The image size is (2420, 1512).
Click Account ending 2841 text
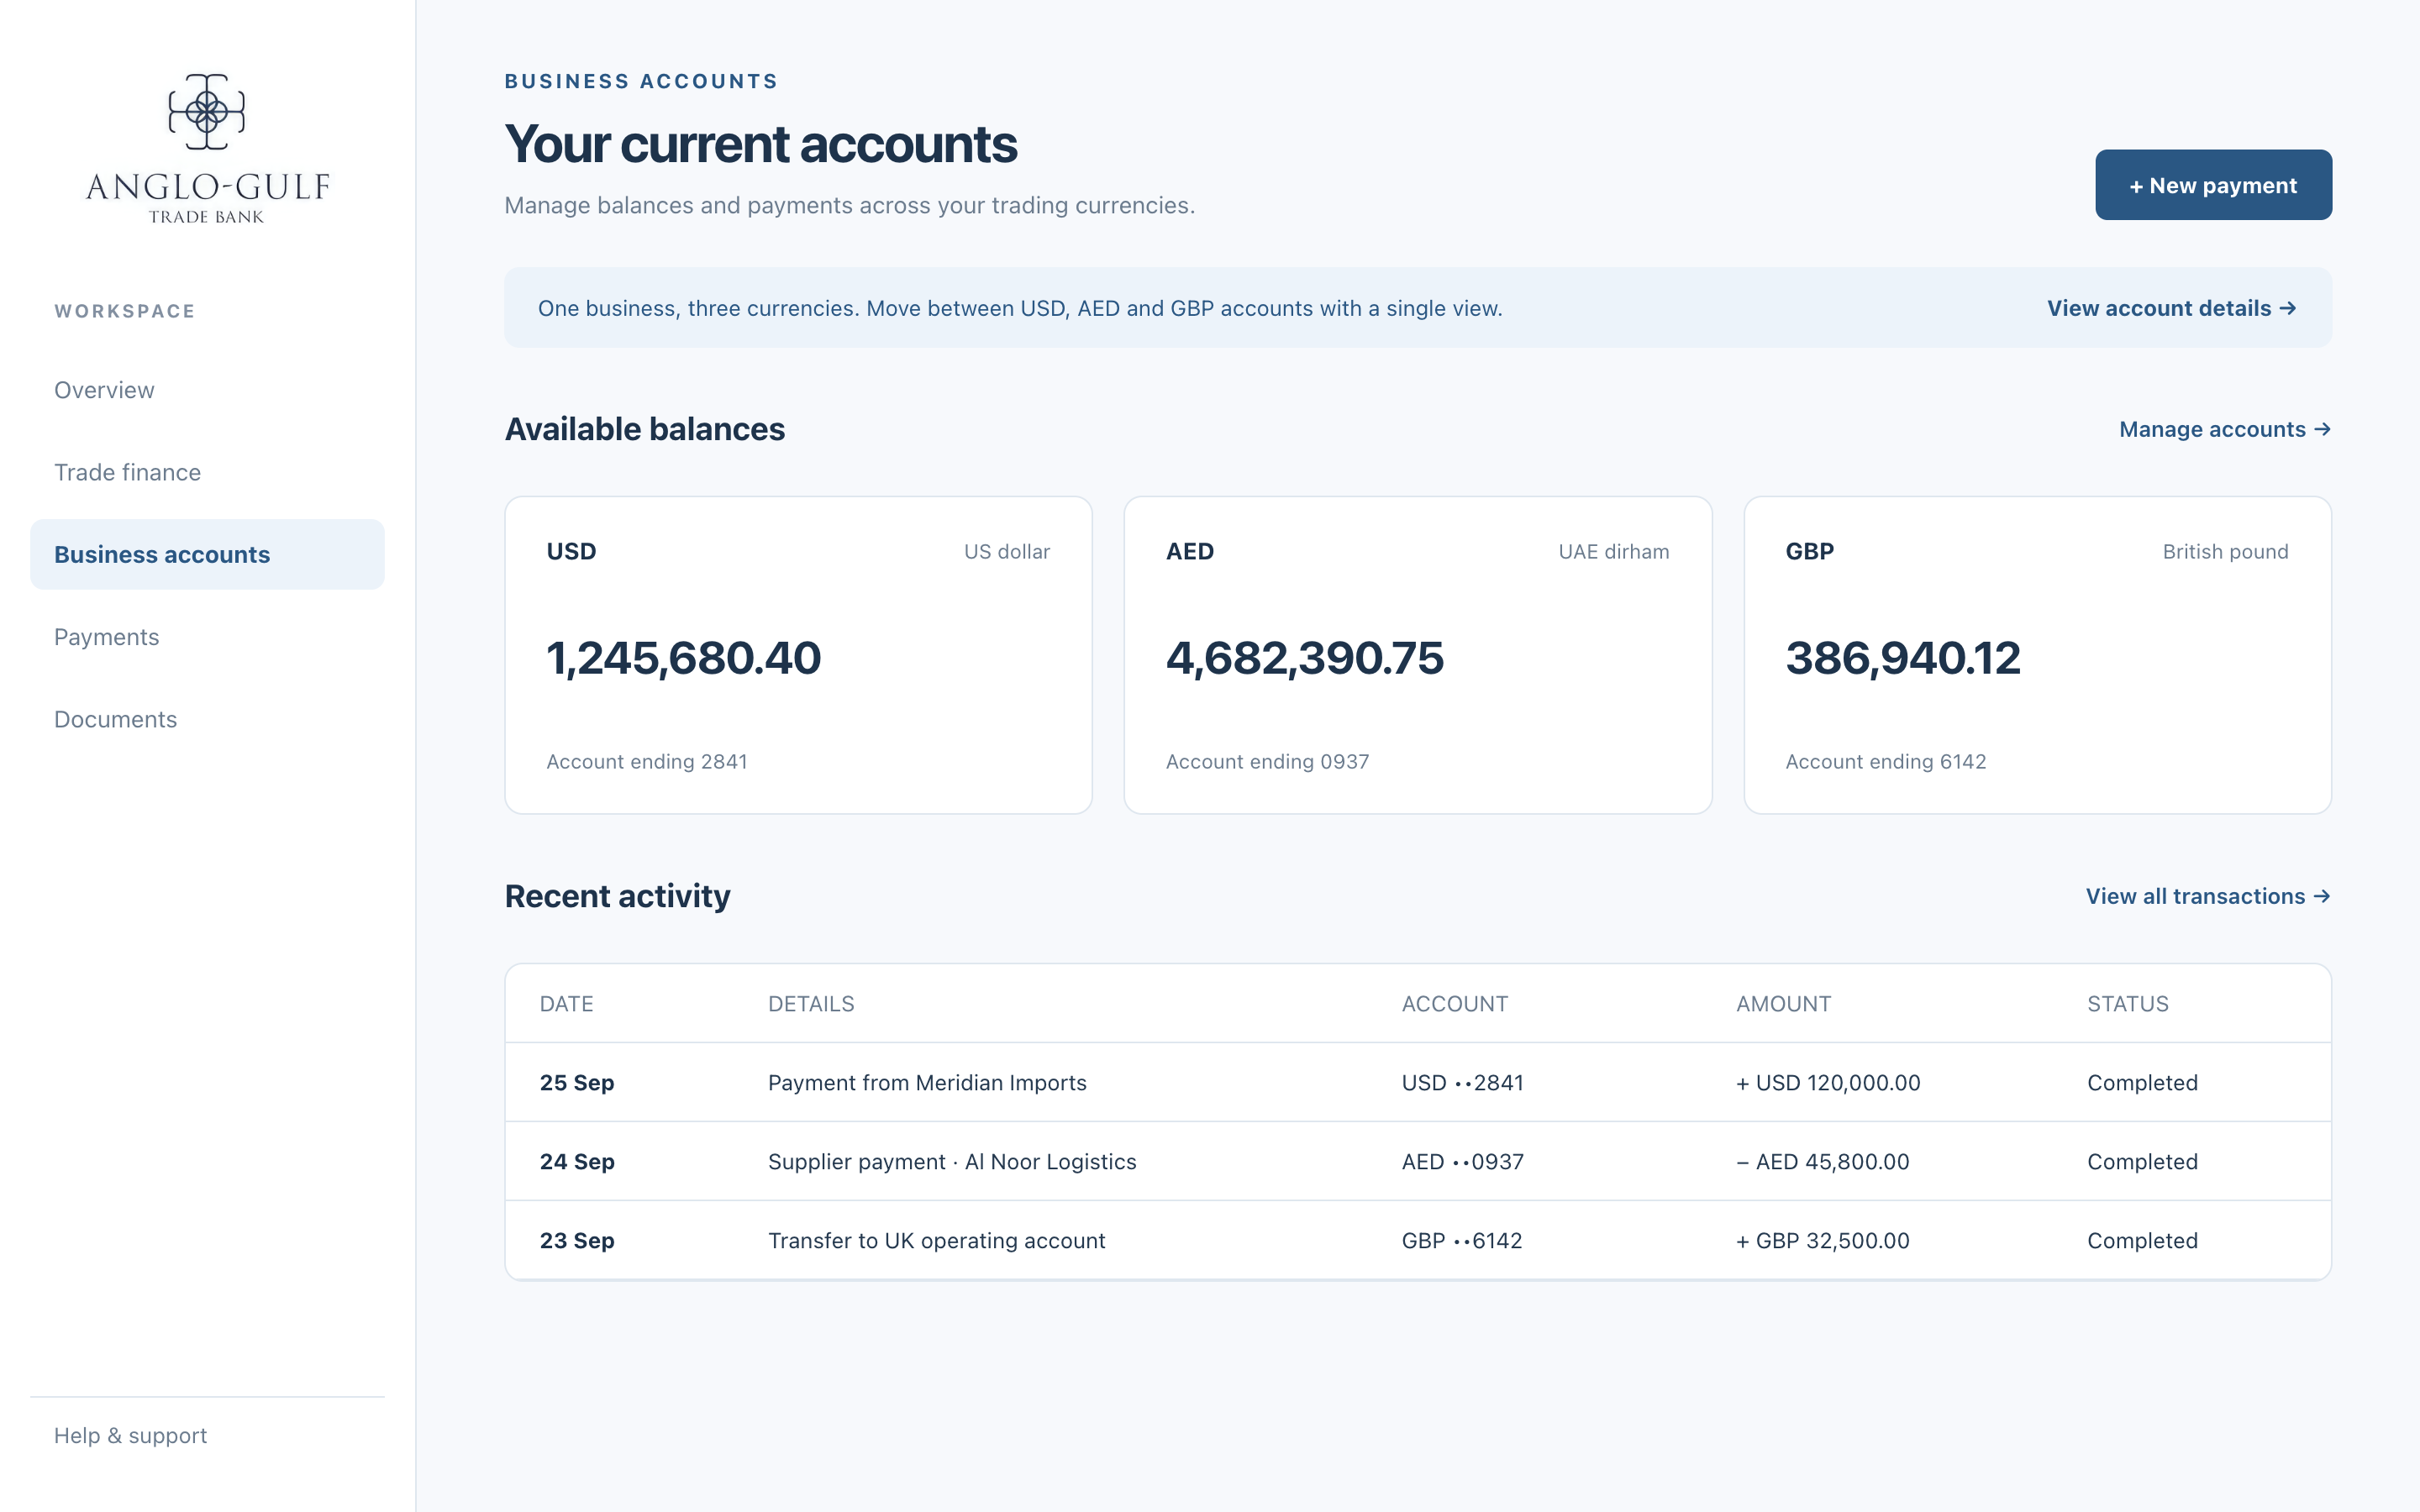click(x=647, y=762)
